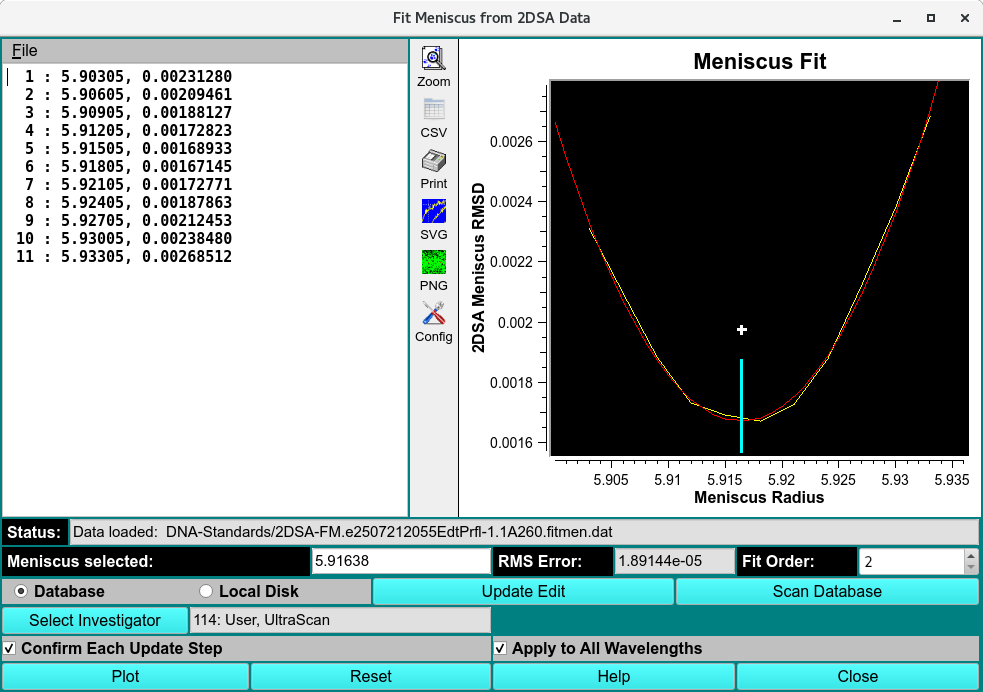Start a Scan Database search
Screen dimensions: 983x692
click(825, 591)
